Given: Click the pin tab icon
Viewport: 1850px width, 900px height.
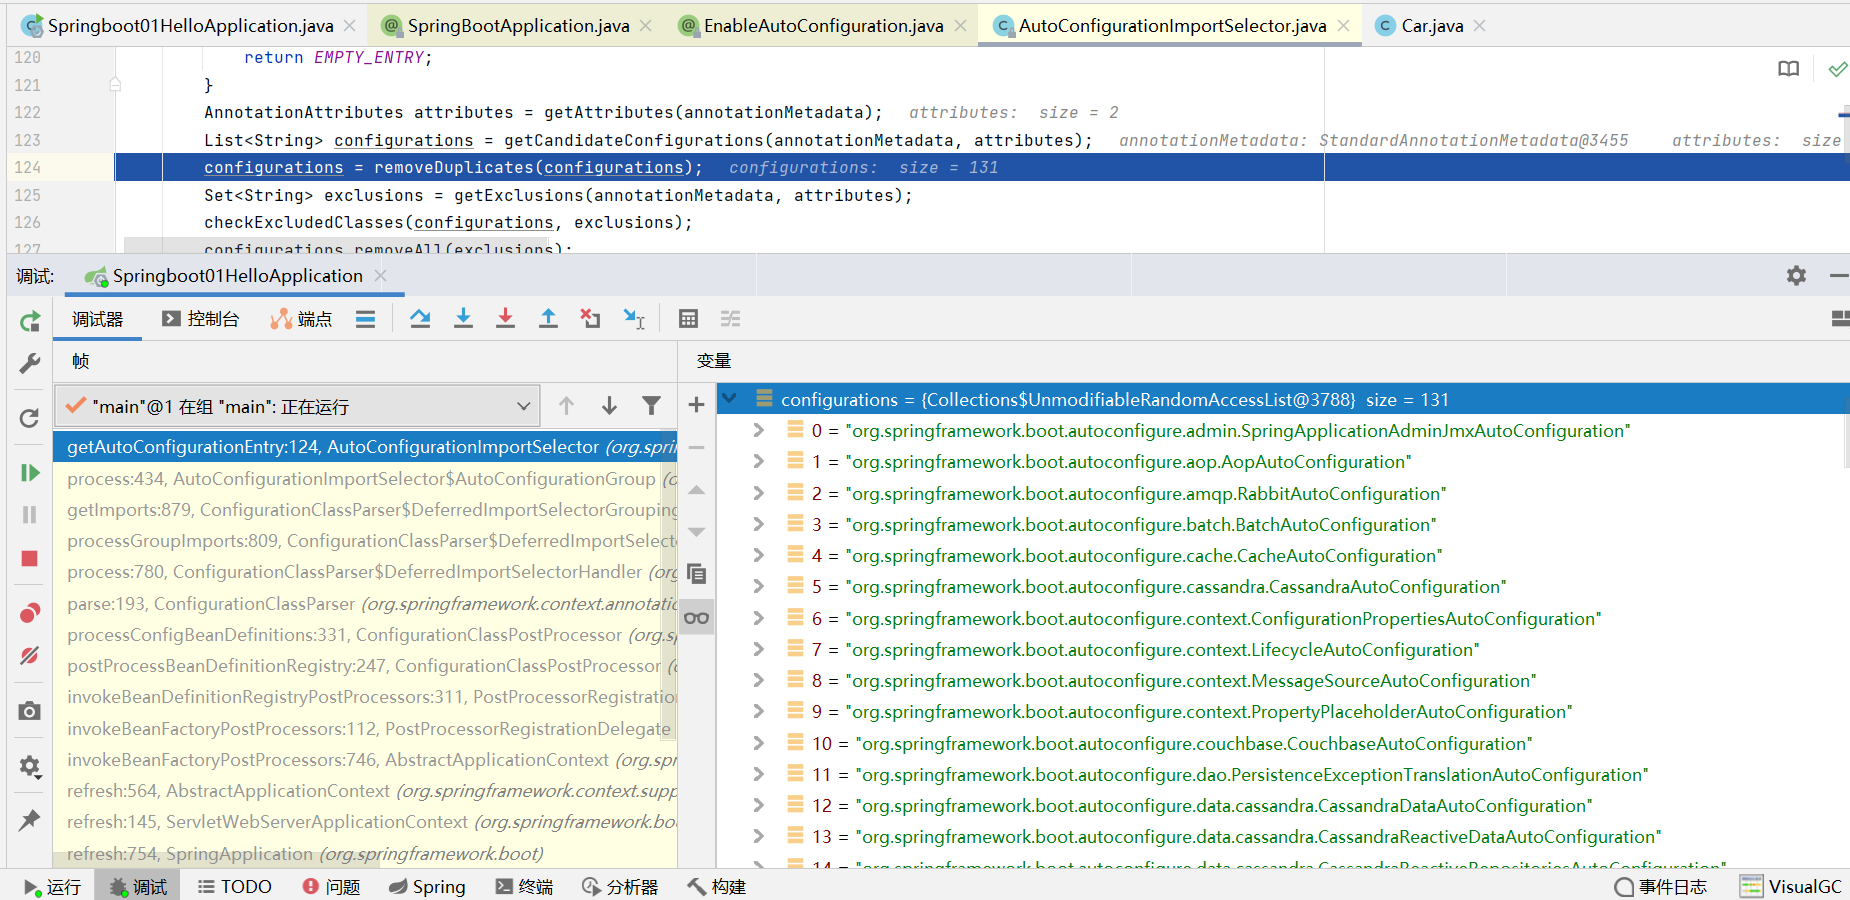Looking at the screenshot, I should pos(30,820).
